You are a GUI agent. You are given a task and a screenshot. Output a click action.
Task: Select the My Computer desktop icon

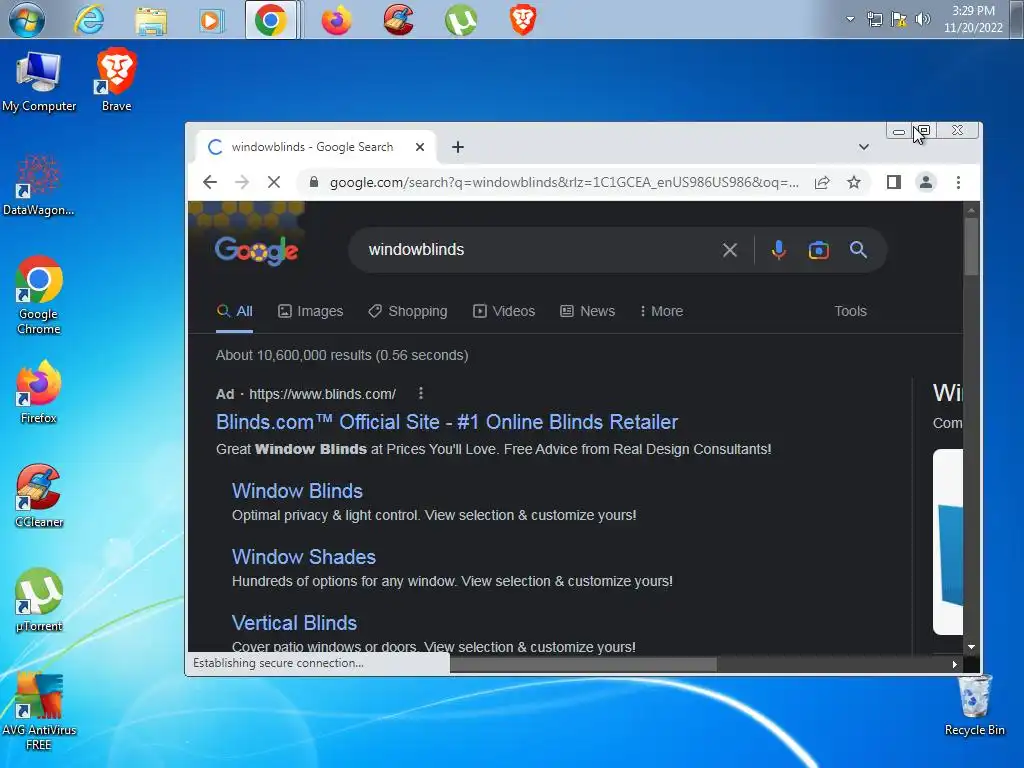(39, 82)
